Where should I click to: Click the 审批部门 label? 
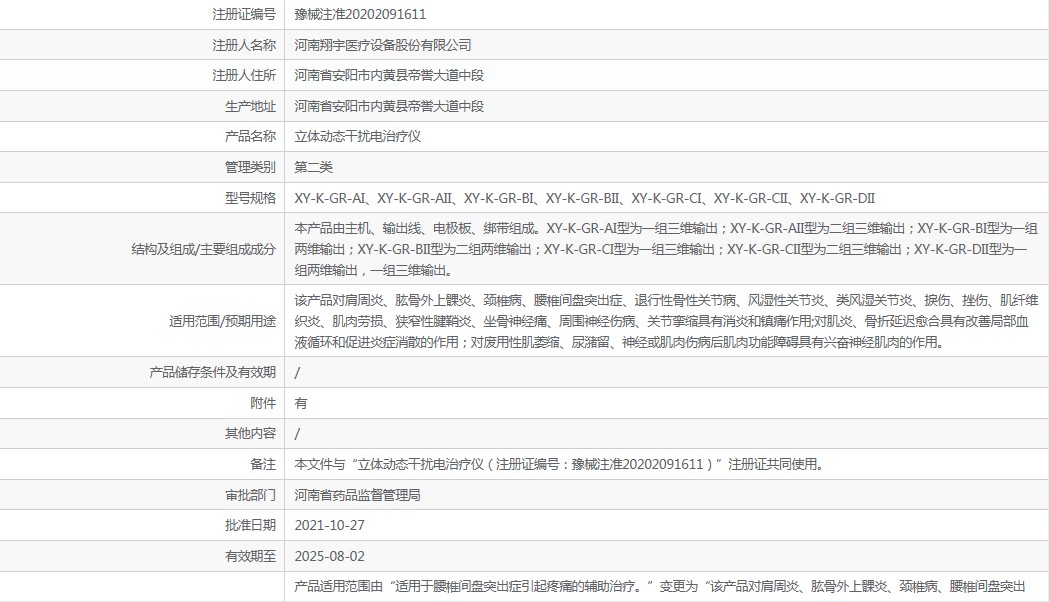coord(250,495)
